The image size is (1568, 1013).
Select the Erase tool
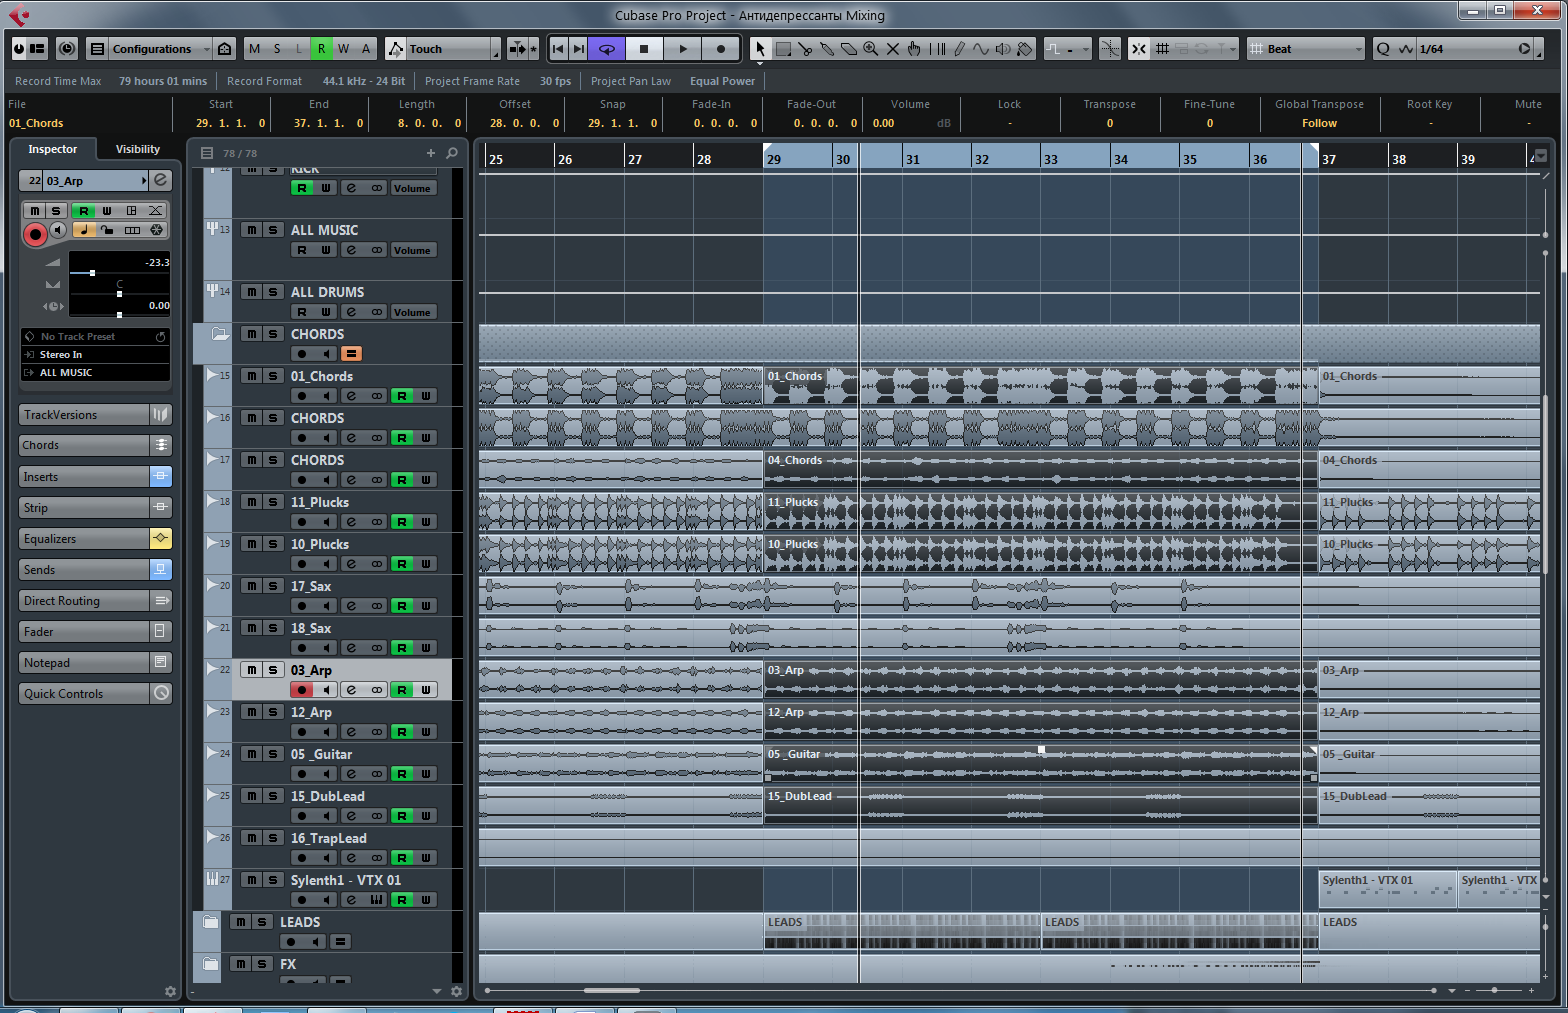coord(849,48)
